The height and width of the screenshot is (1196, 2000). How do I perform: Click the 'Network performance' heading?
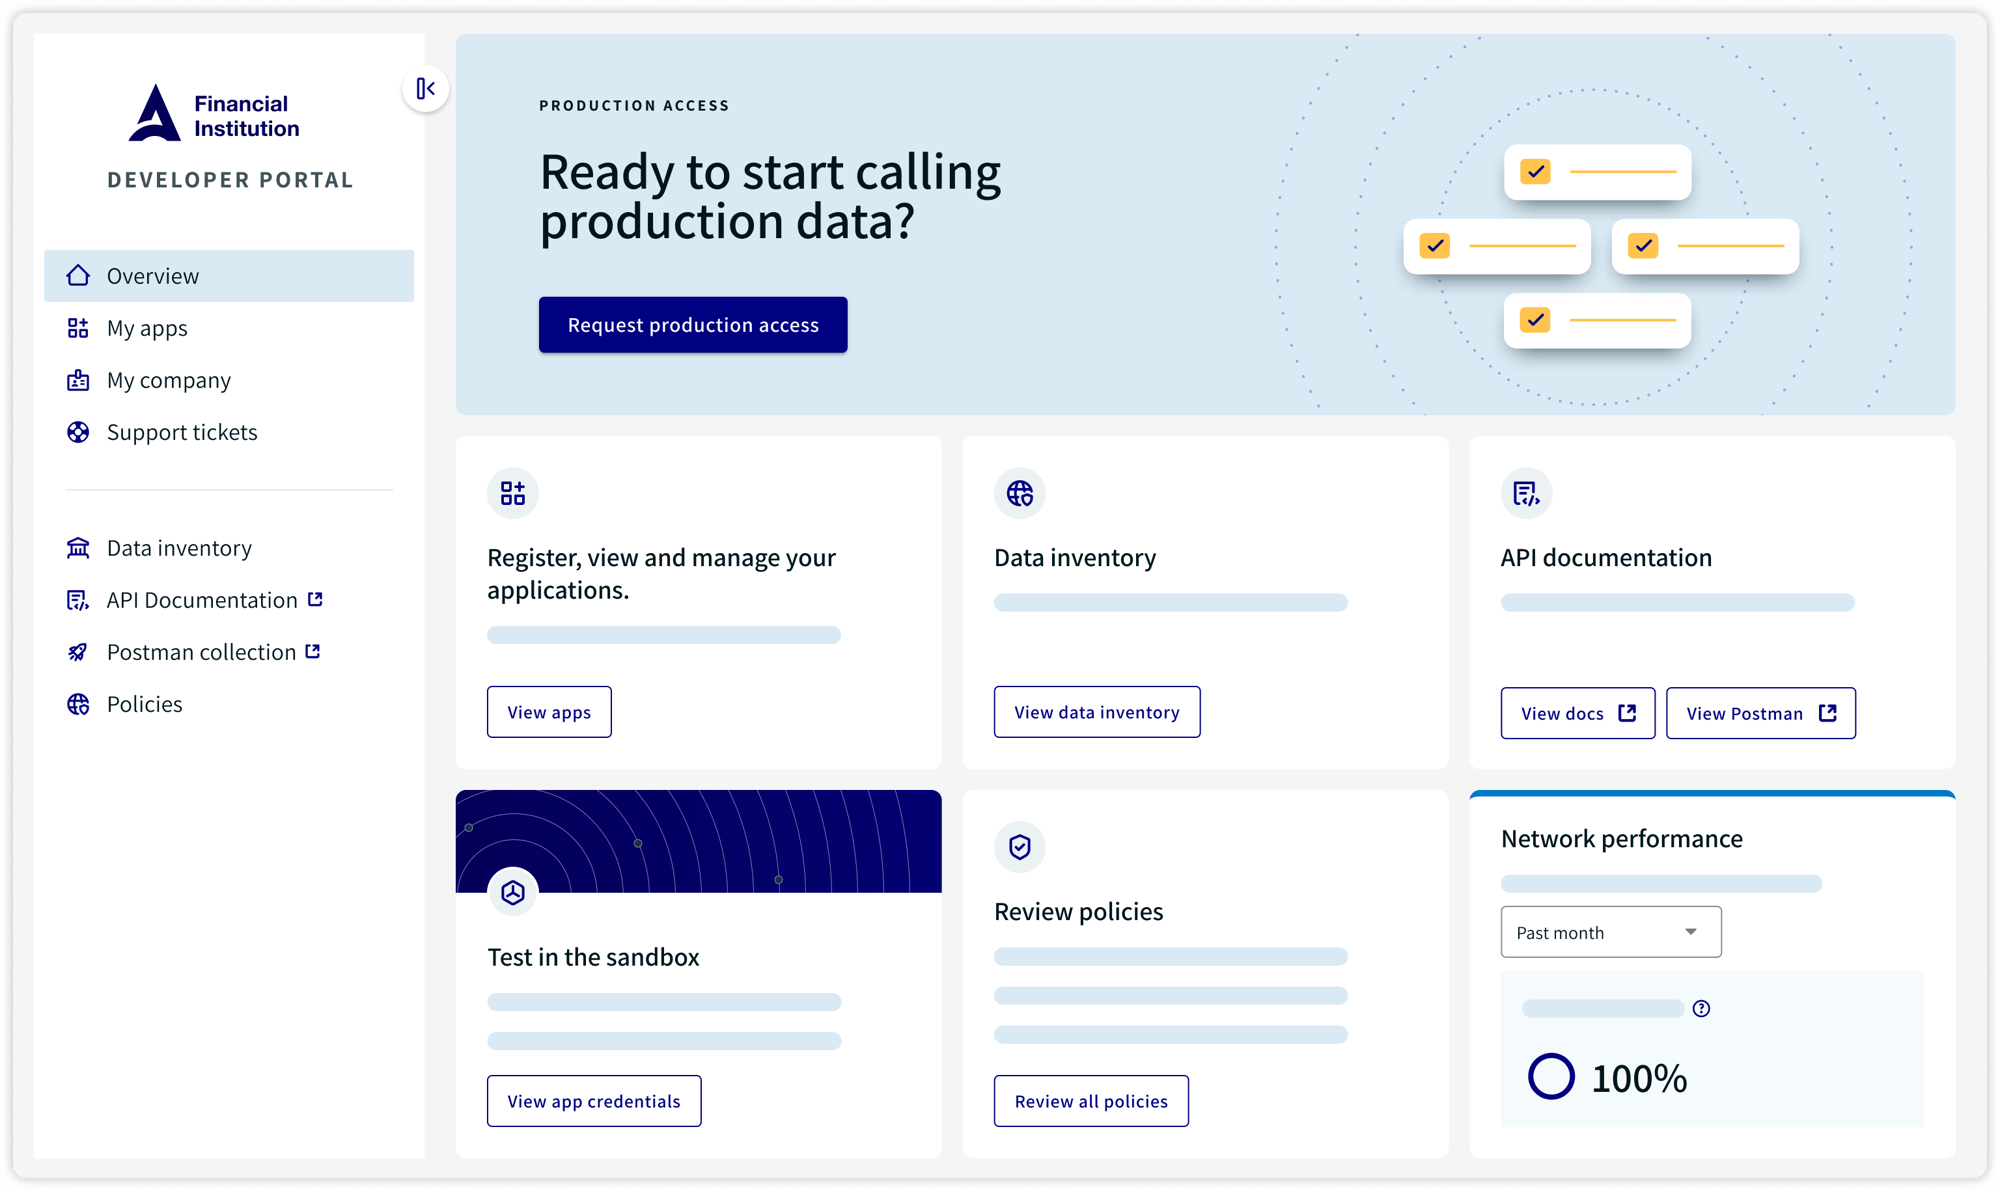1621,838
